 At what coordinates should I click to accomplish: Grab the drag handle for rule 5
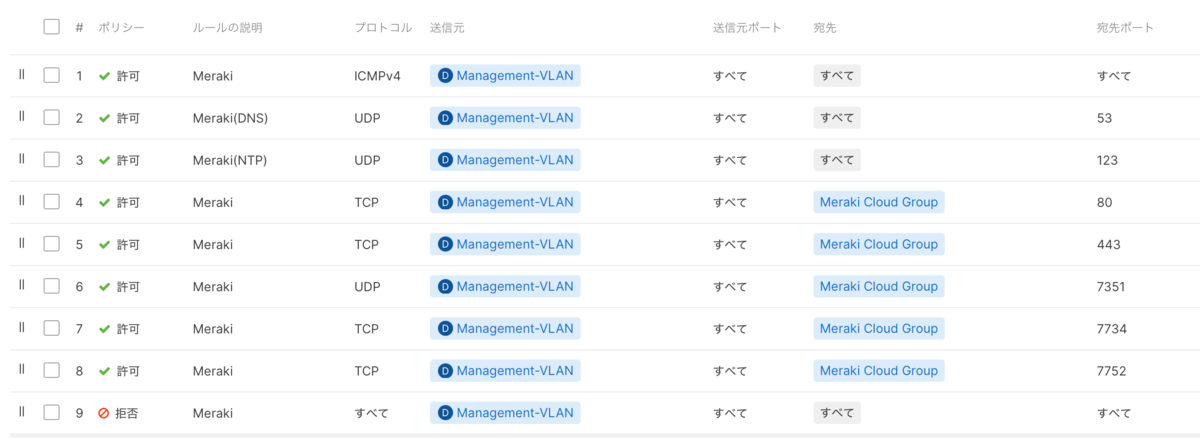tap(21, 243)
